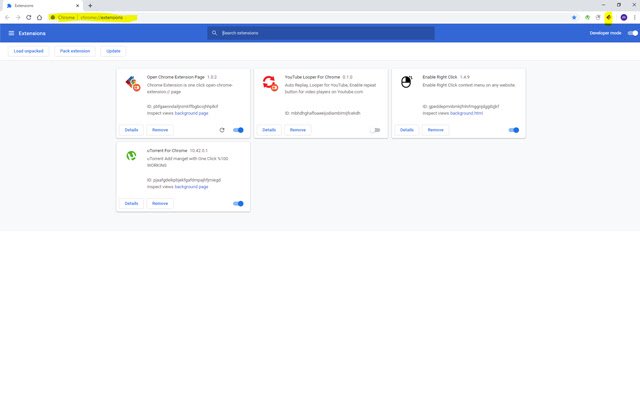Open Details for uTorrent For Chrome
640x400 pixels.
pyautogui.click(x=131, y=203)
